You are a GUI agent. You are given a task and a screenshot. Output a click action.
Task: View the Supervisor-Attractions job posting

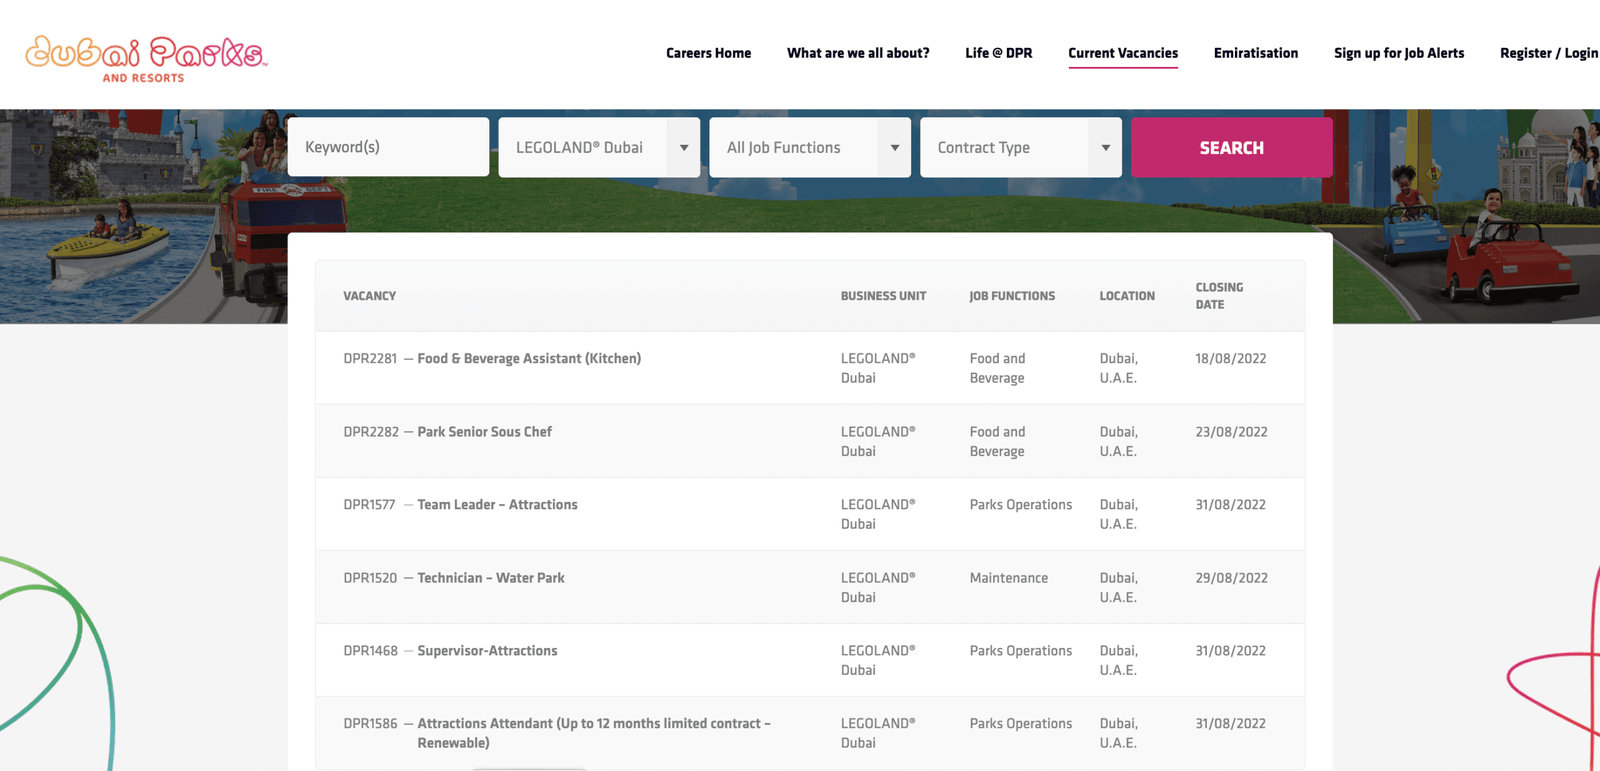tap(487, 651)
